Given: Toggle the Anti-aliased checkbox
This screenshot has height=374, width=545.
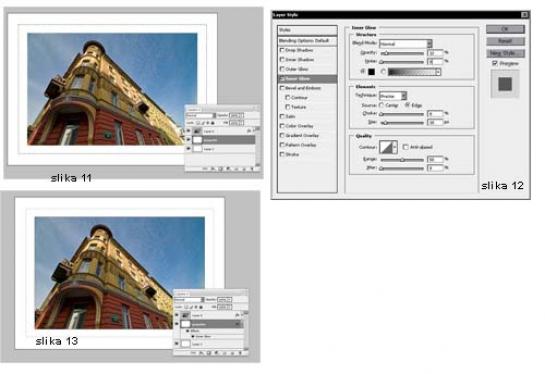Looking at the screenshot, I should 406,147.
